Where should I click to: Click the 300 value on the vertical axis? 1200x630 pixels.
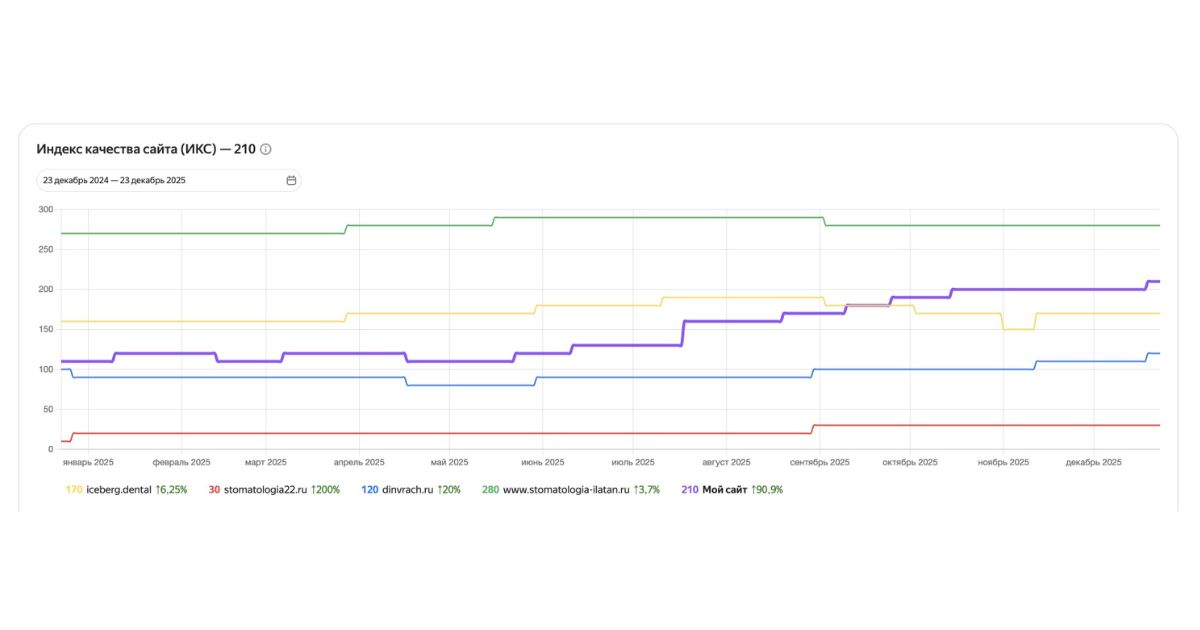click(45, 210)
